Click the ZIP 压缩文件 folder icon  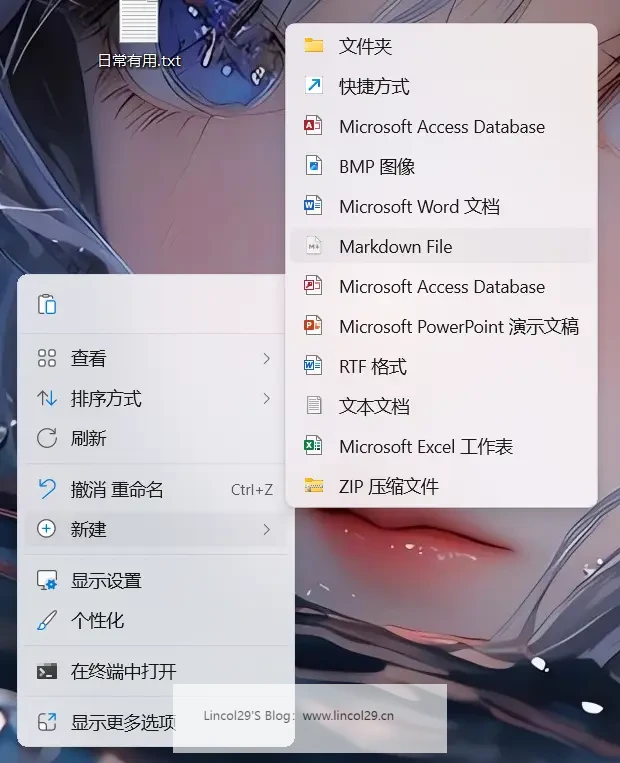tap(314, 486)
